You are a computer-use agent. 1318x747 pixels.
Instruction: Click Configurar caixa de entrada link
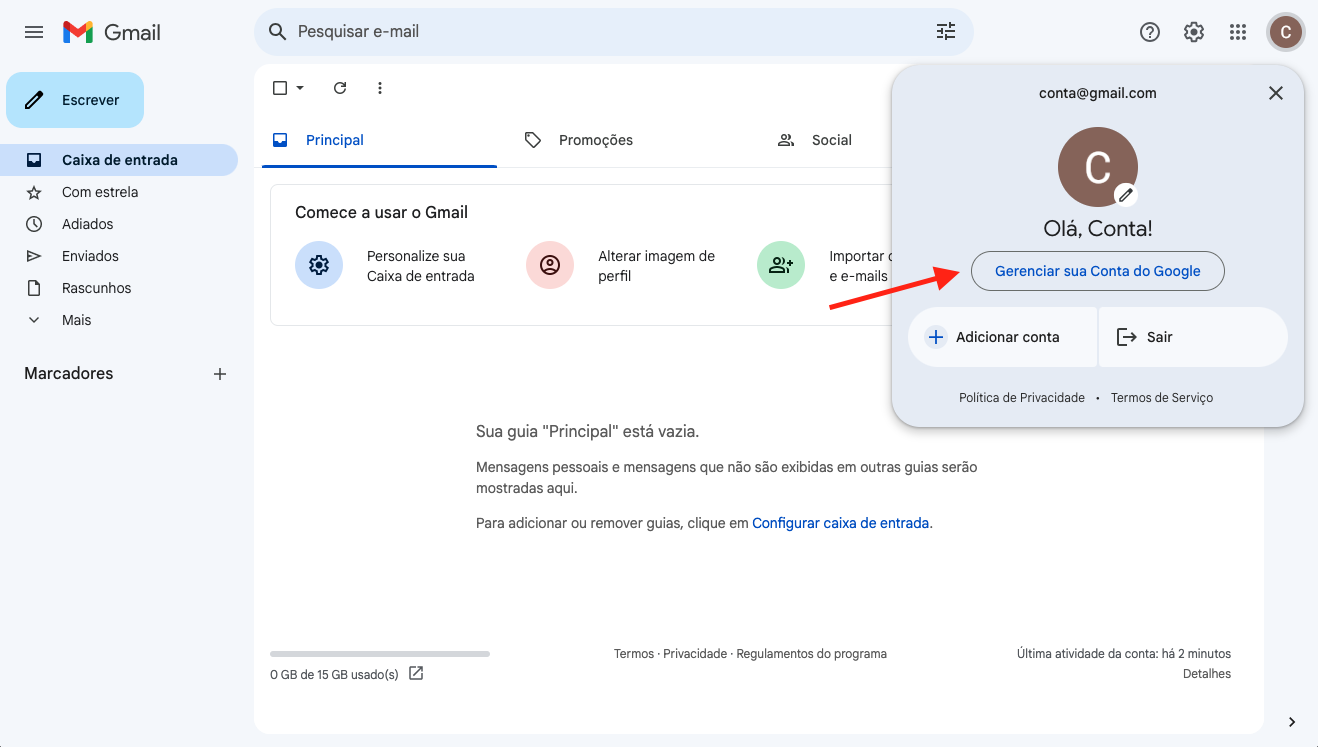(x=840, y=523)
